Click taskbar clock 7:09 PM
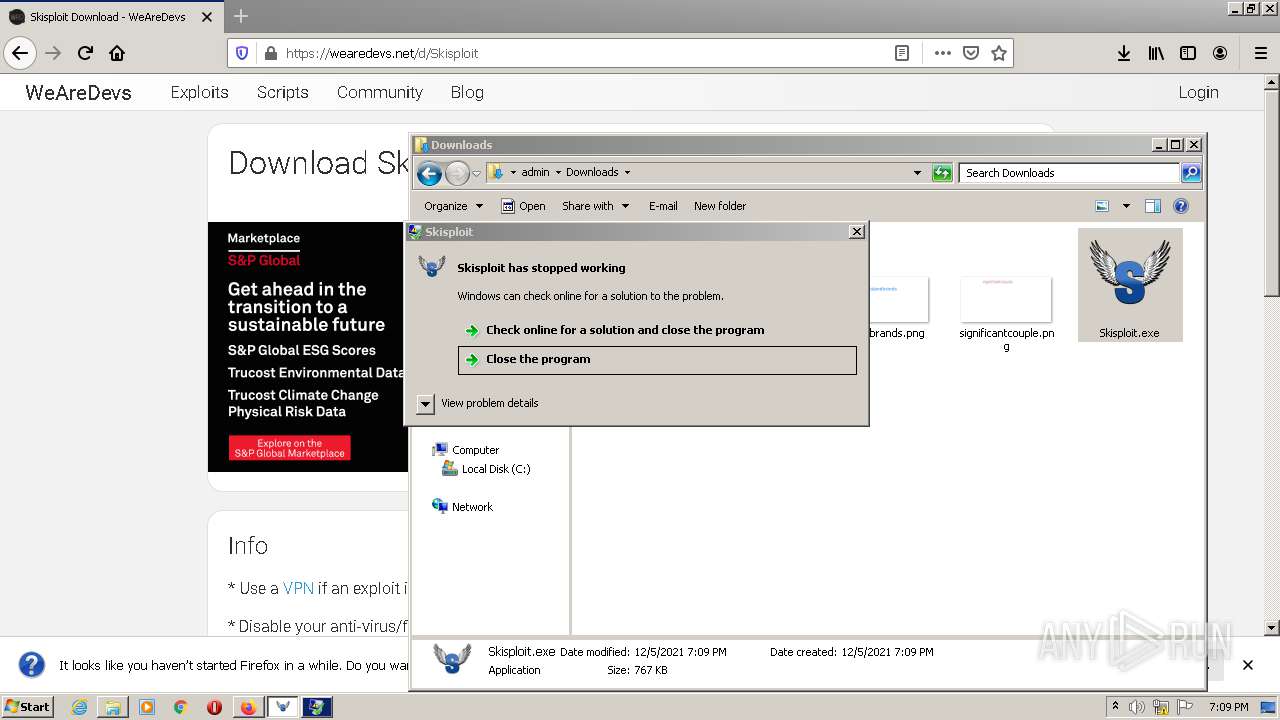Image resolution: width=1280 pixels, height=720 pixels. 1228,707
